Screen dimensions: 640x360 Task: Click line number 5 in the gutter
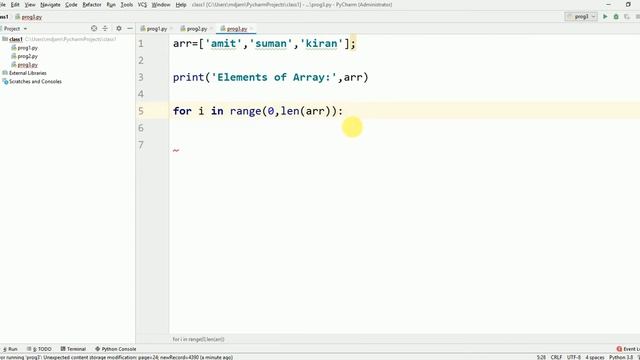[141, 111]
